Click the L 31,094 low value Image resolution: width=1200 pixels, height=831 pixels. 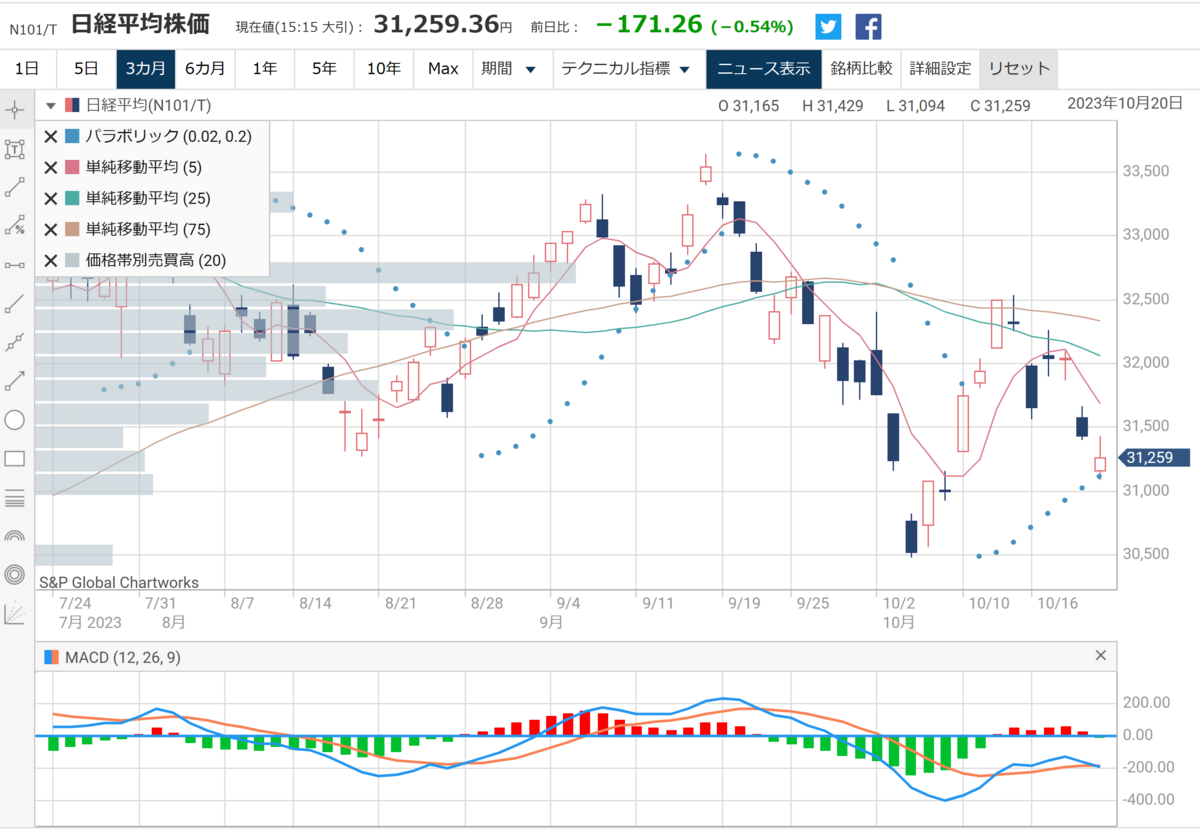click(x=916, y=105)
